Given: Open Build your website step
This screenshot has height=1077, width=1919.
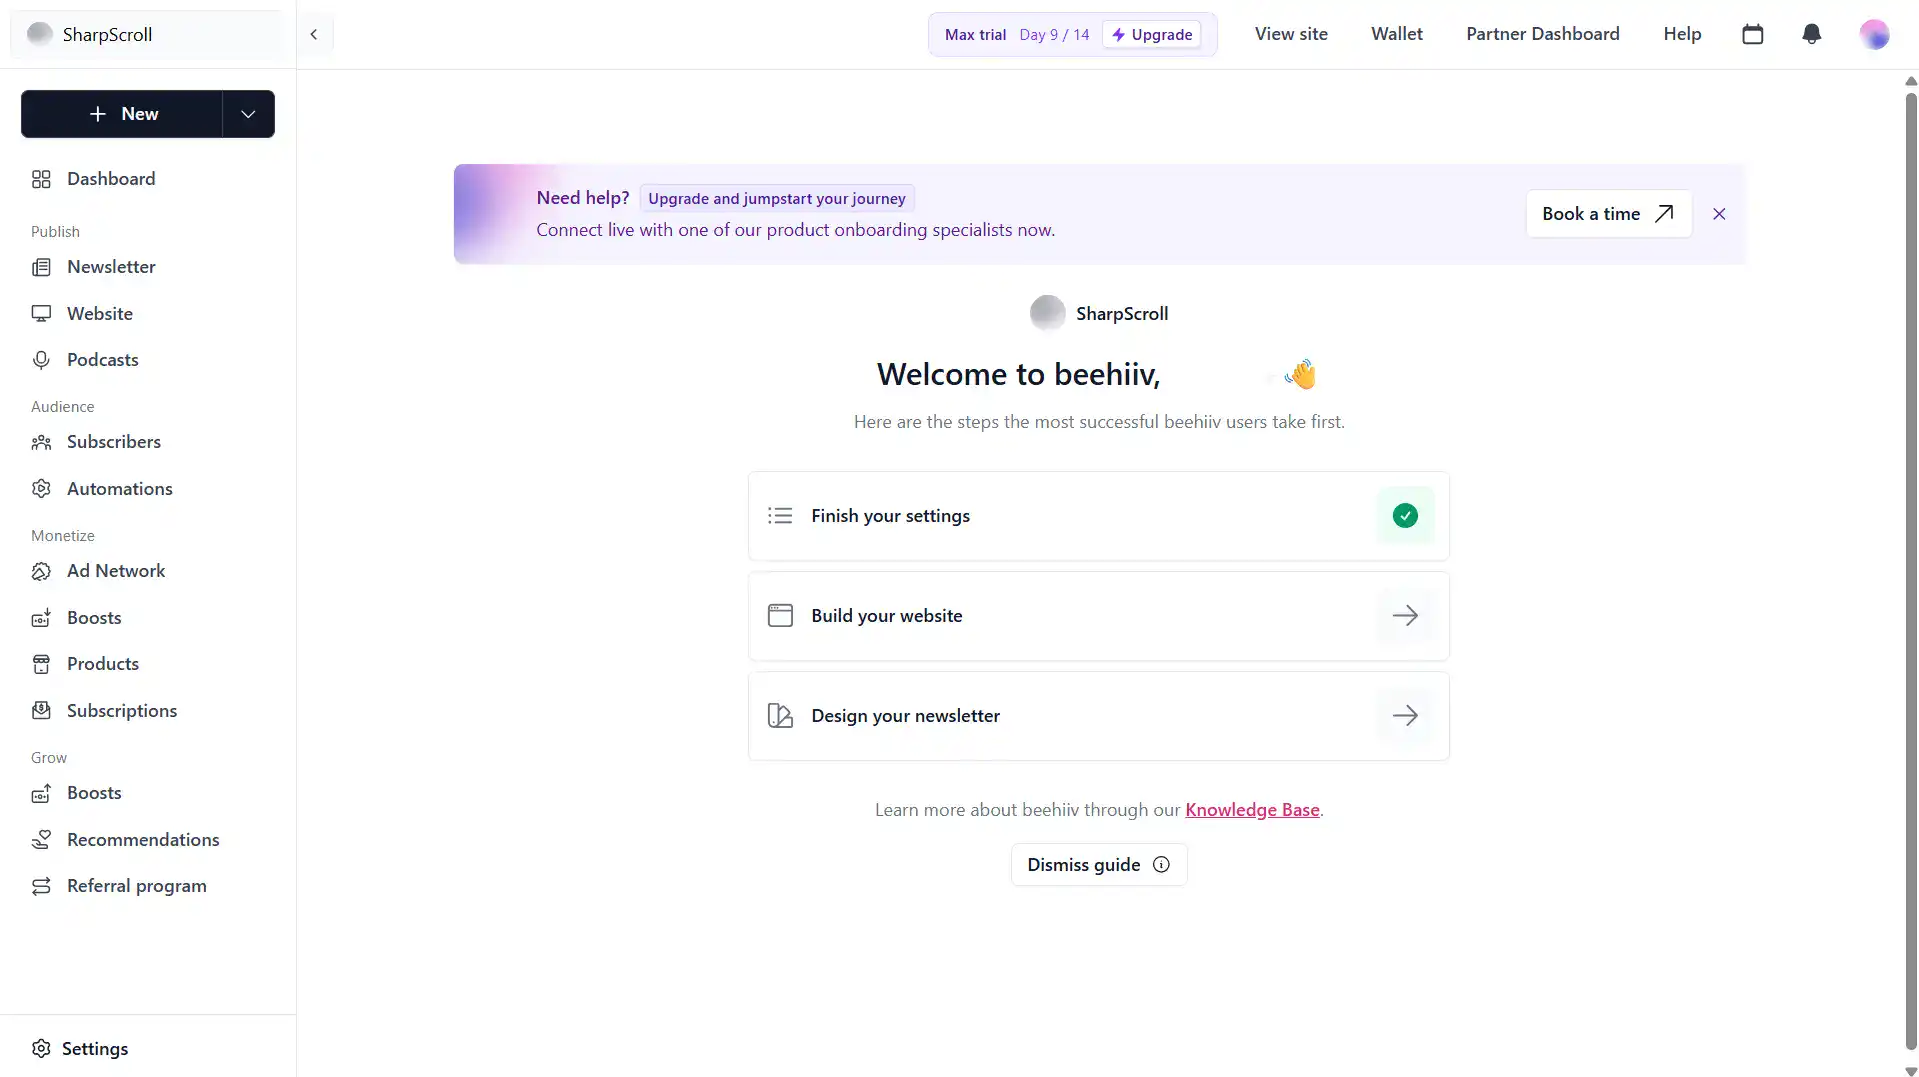Looking at the screenshot, I should tap(1099, 616).
